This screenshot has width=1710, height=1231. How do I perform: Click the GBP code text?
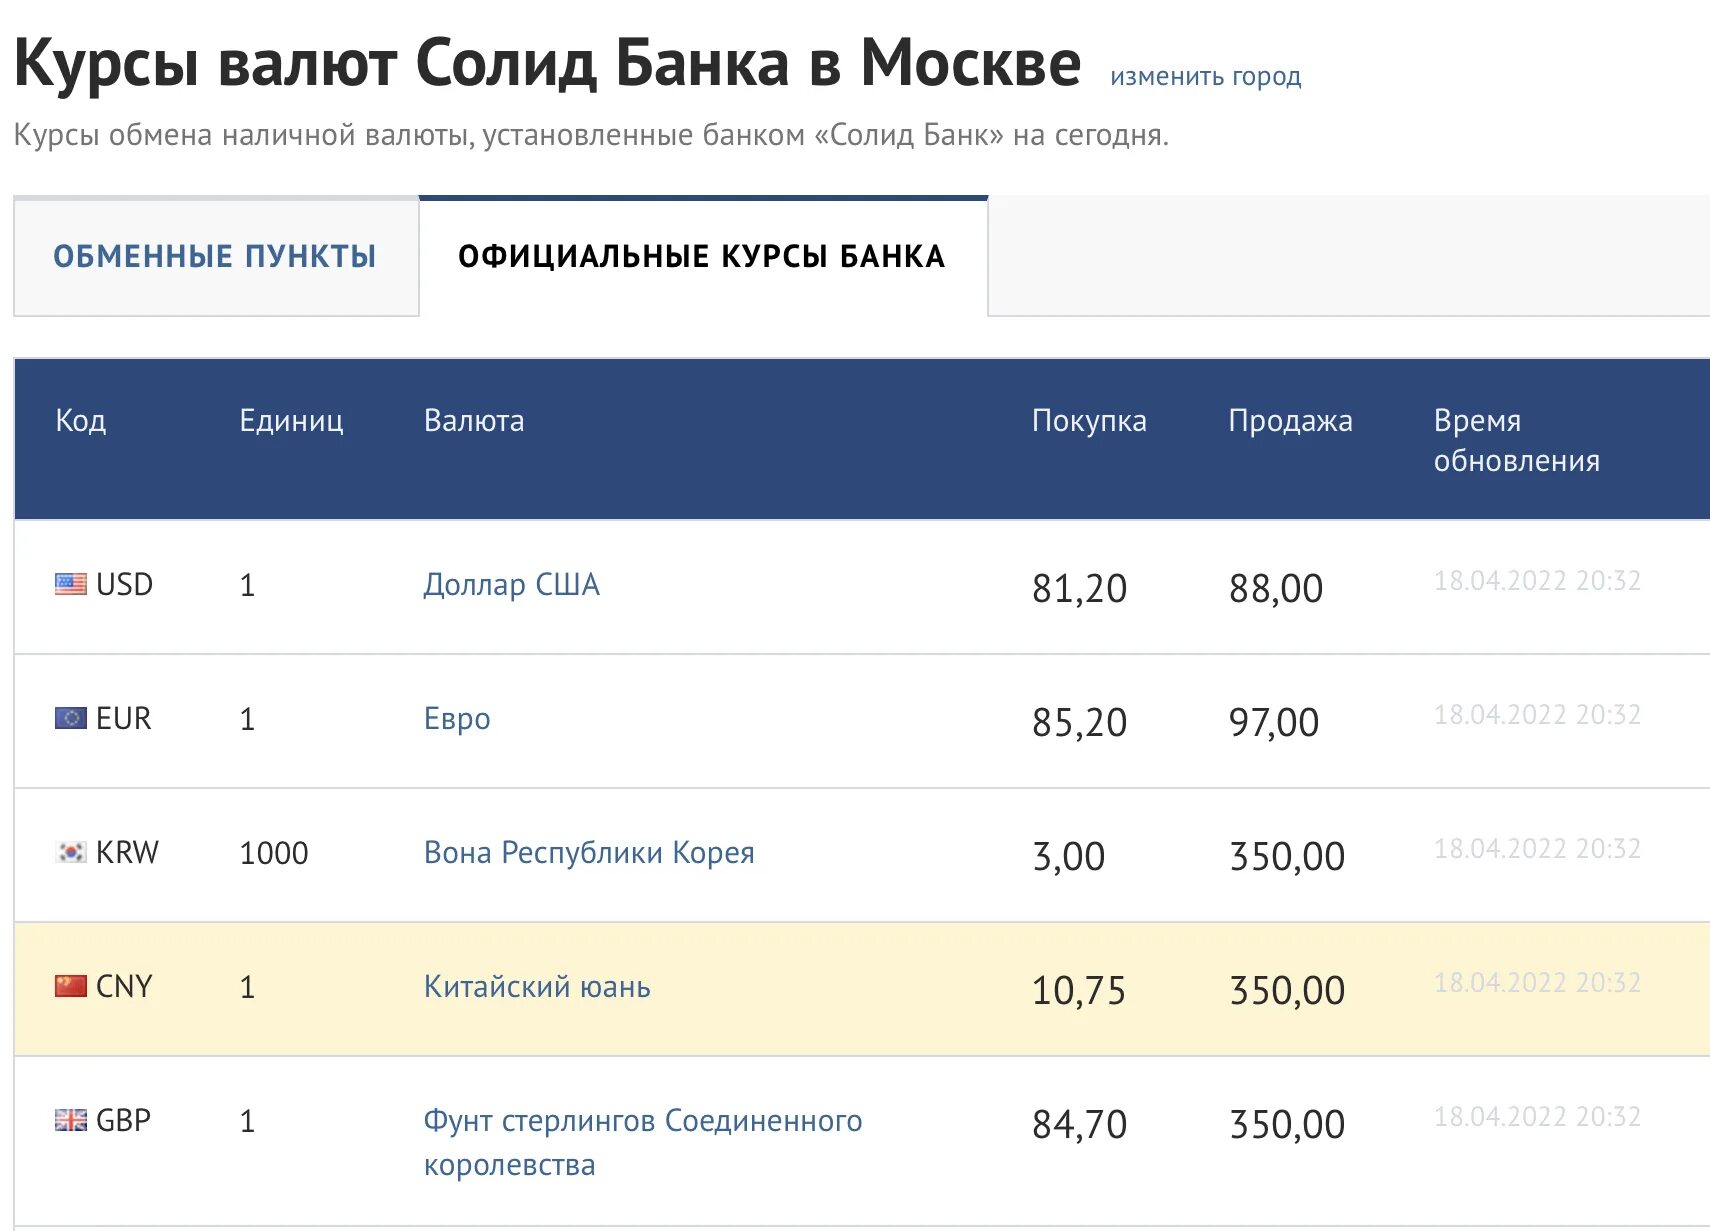click(x=123, y=1120)
